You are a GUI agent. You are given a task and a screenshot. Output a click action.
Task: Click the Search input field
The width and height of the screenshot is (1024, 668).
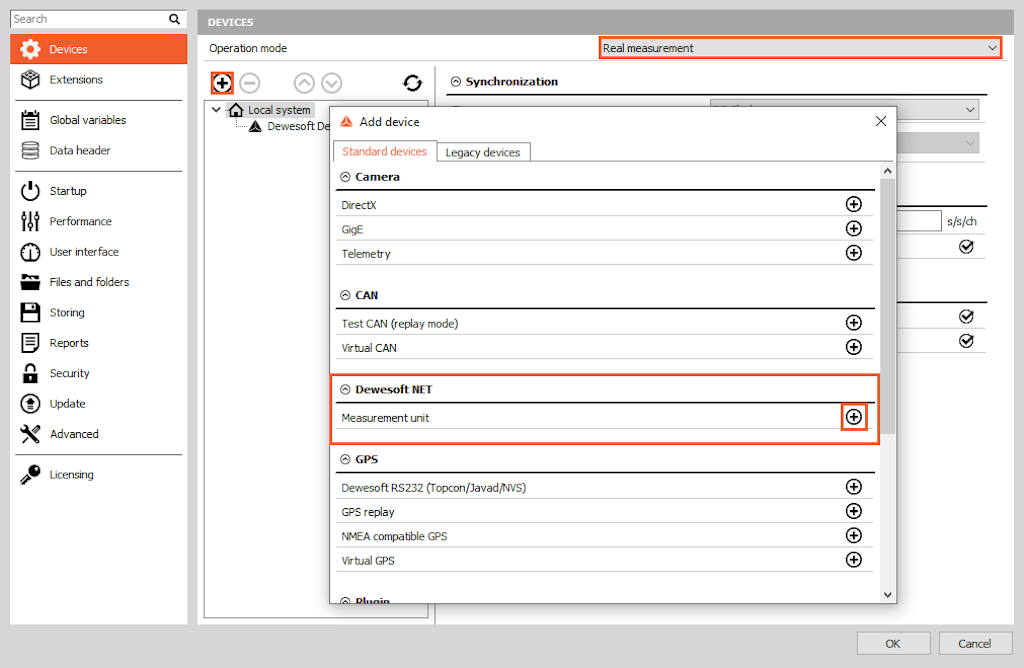click(x=88, y=19)
